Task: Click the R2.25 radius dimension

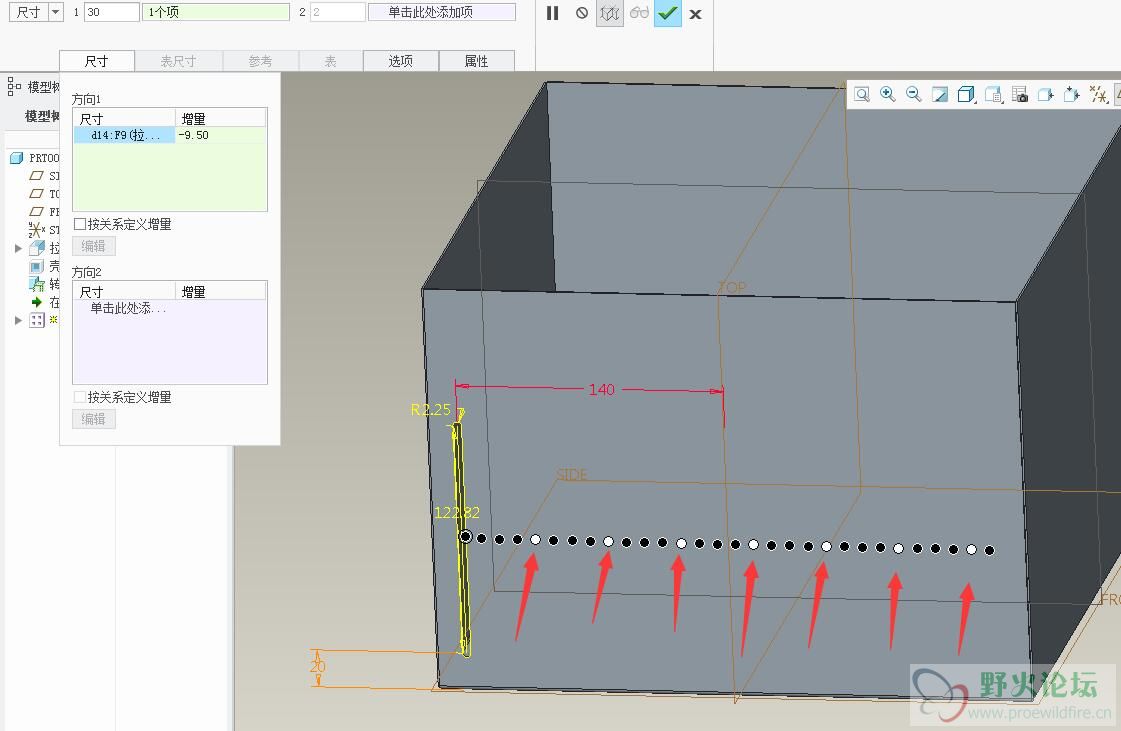Action: (x=431, y=410)
